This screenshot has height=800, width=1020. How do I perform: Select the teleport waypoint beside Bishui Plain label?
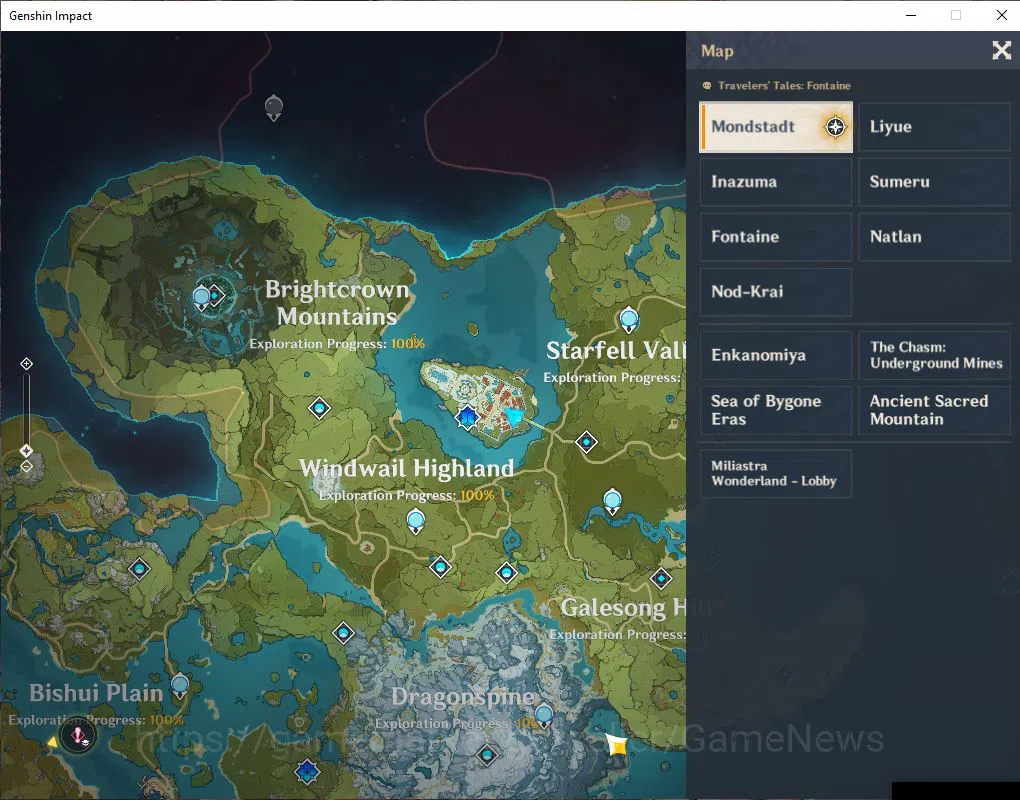pyautogui.click(x=180, y=686)
